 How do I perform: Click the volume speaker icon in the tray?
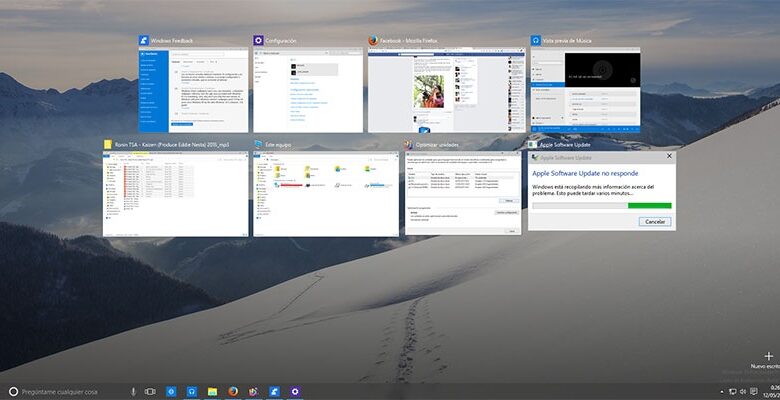point(743,392)
